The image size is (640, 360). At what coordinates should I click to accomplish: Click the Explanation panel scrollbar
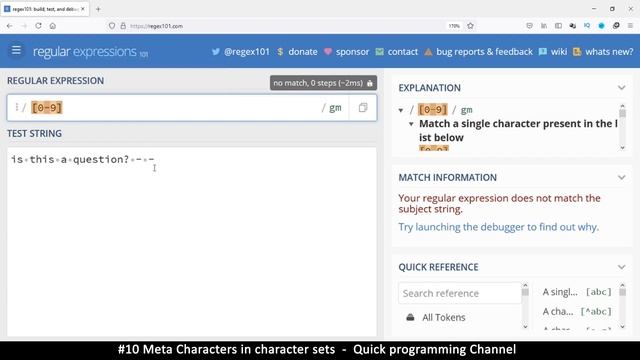(x=622, y=127)
